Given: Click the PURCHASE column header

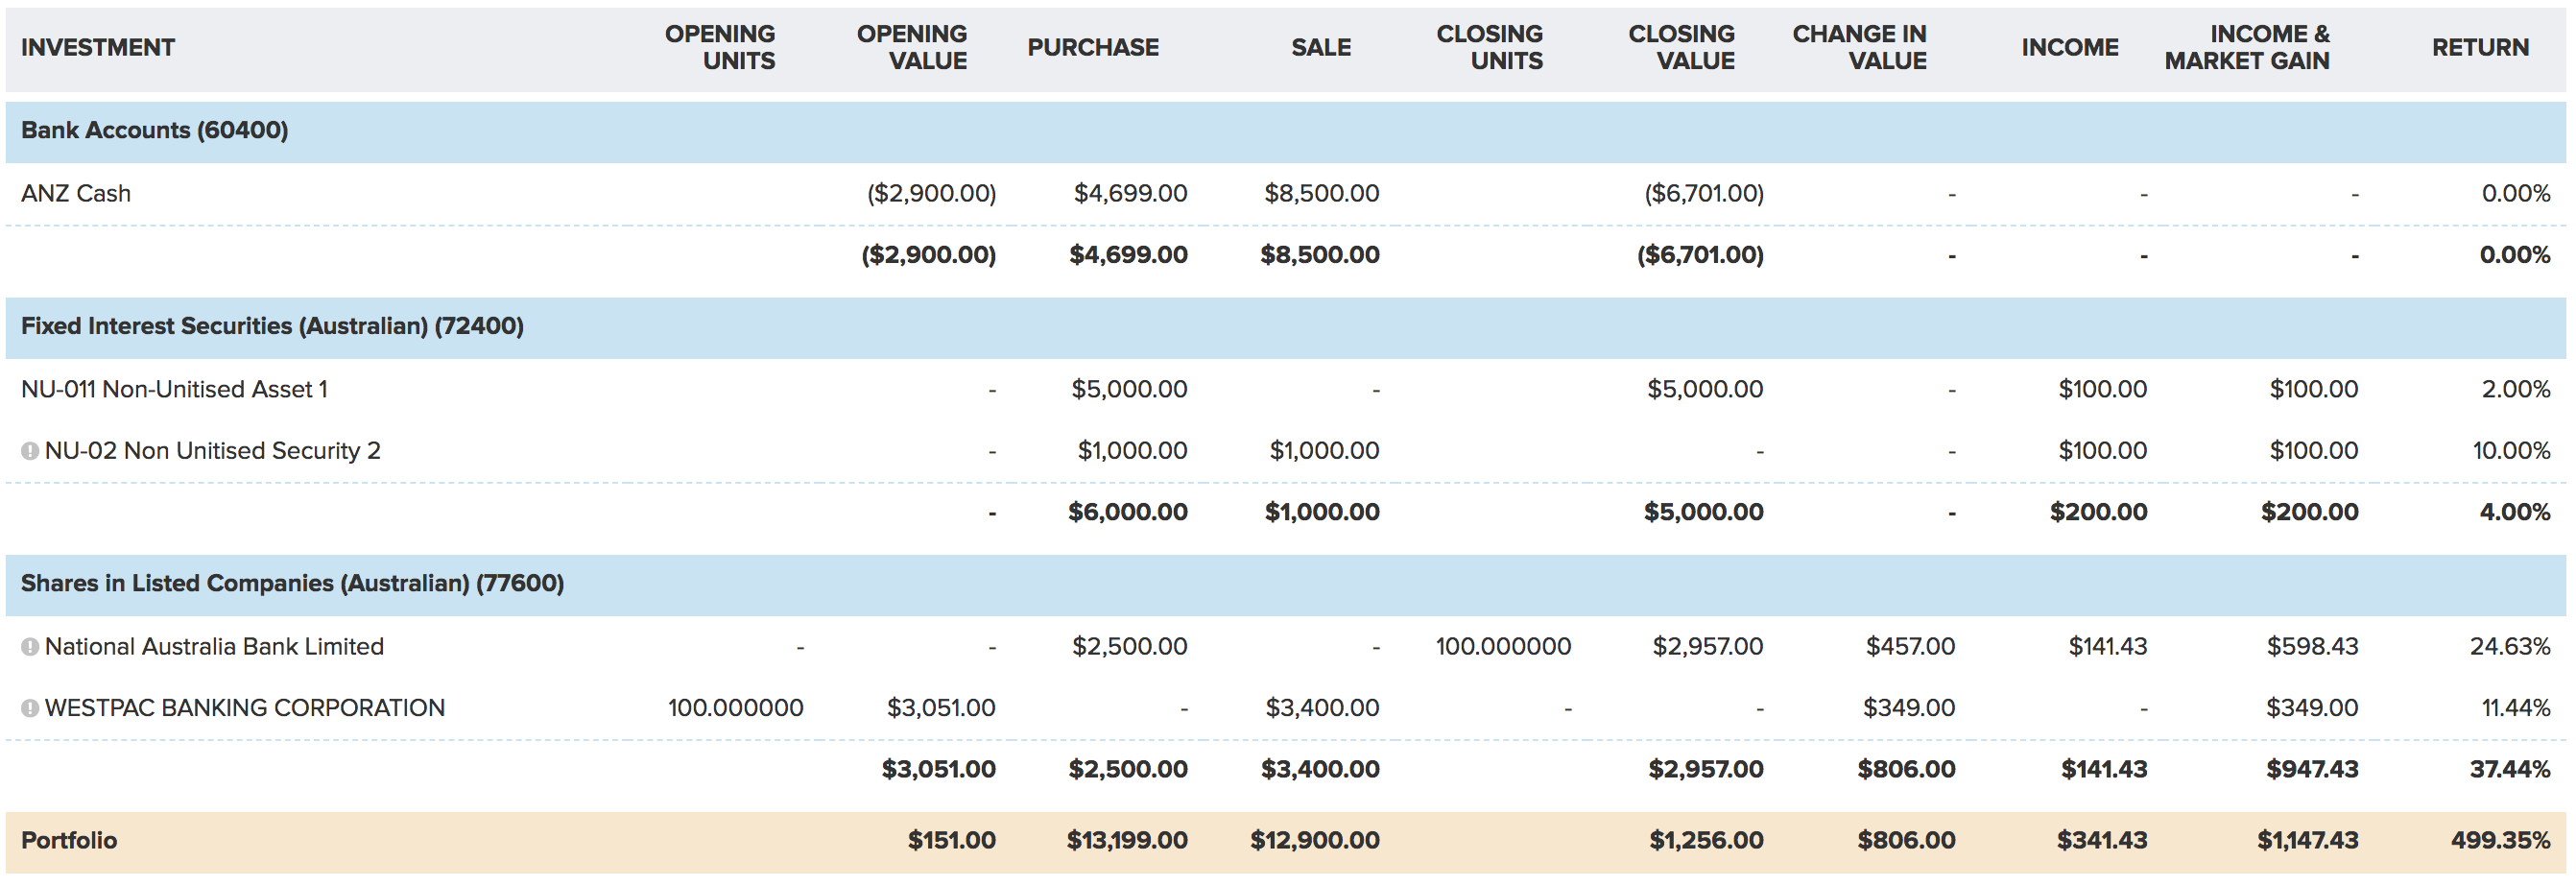Looking at the screenshot, I should click(1092, 47).
